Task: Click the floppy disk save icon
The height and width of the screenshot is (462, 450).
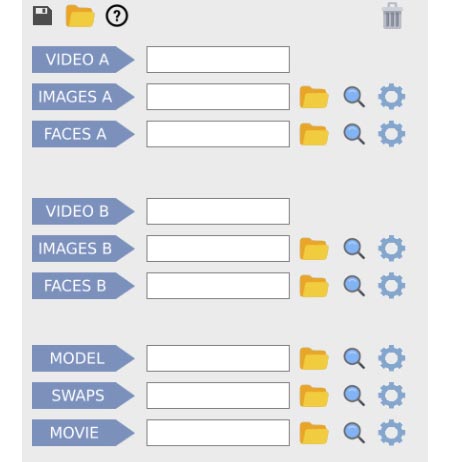Action: tap(42, 16)
